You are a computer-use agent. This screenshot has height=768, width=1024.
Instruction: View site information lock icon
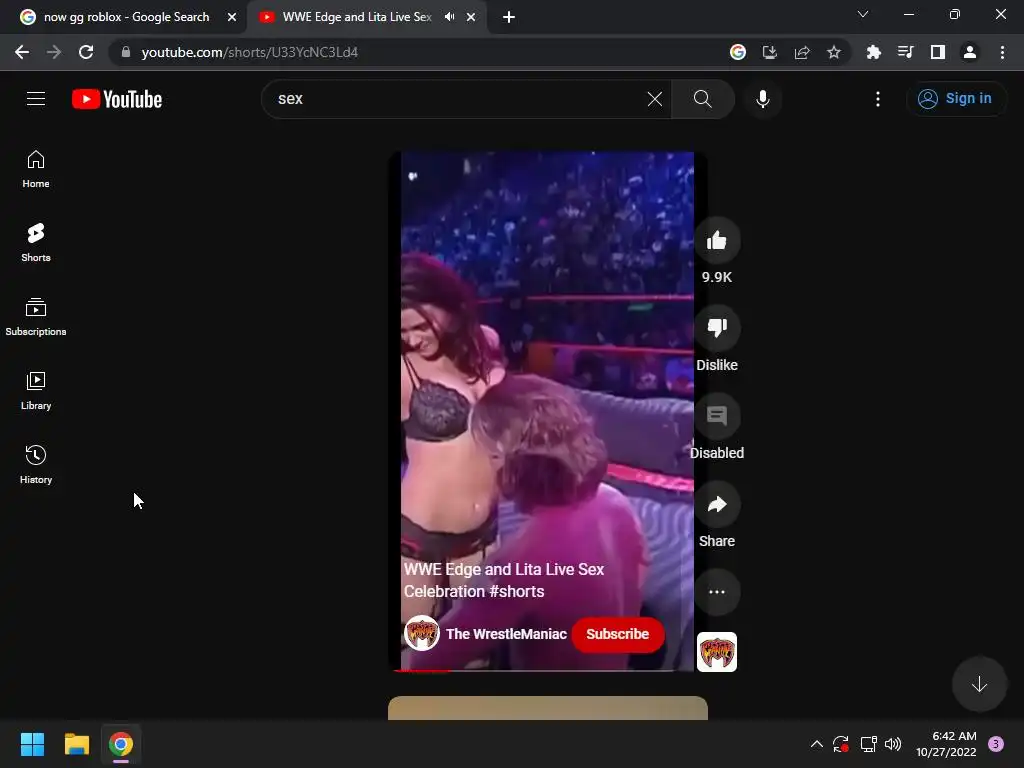click(x=126, y=52)
